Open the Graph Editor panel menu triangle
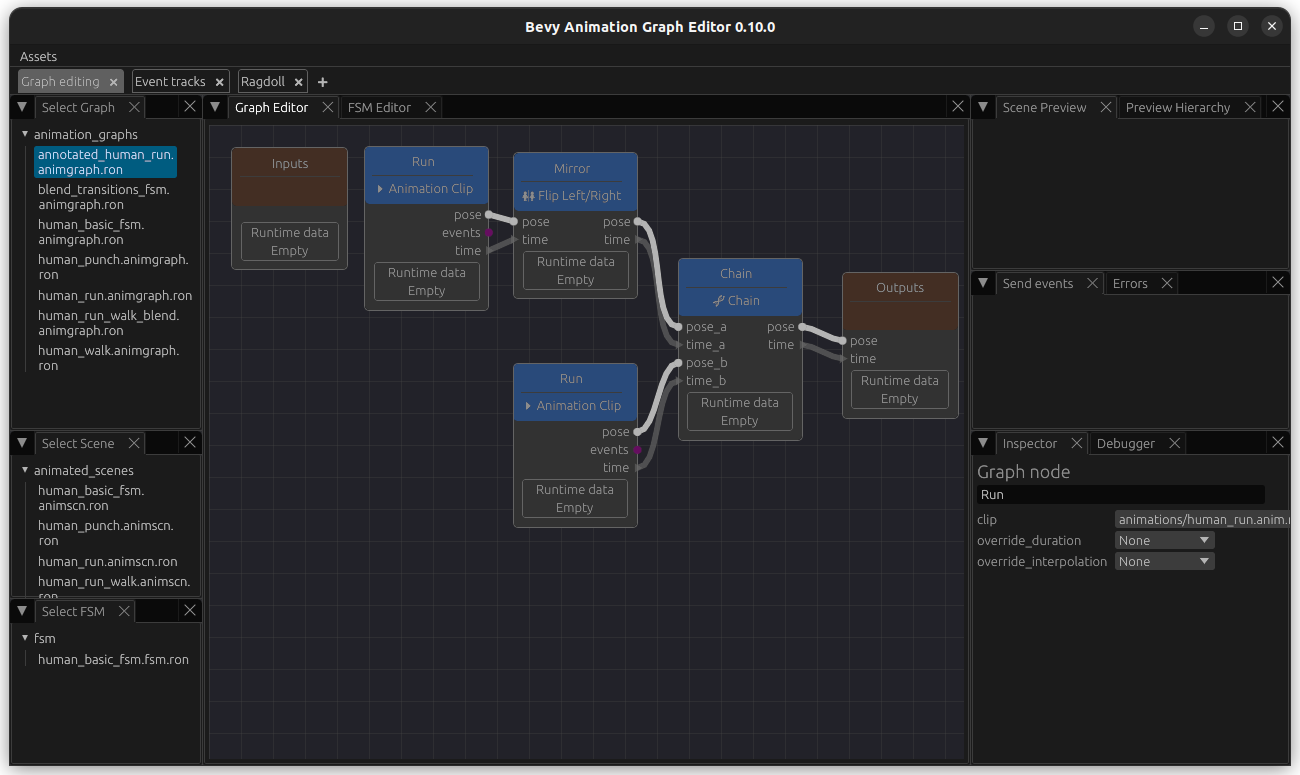Screen dimensions: 1300x775 coord(216,107)
